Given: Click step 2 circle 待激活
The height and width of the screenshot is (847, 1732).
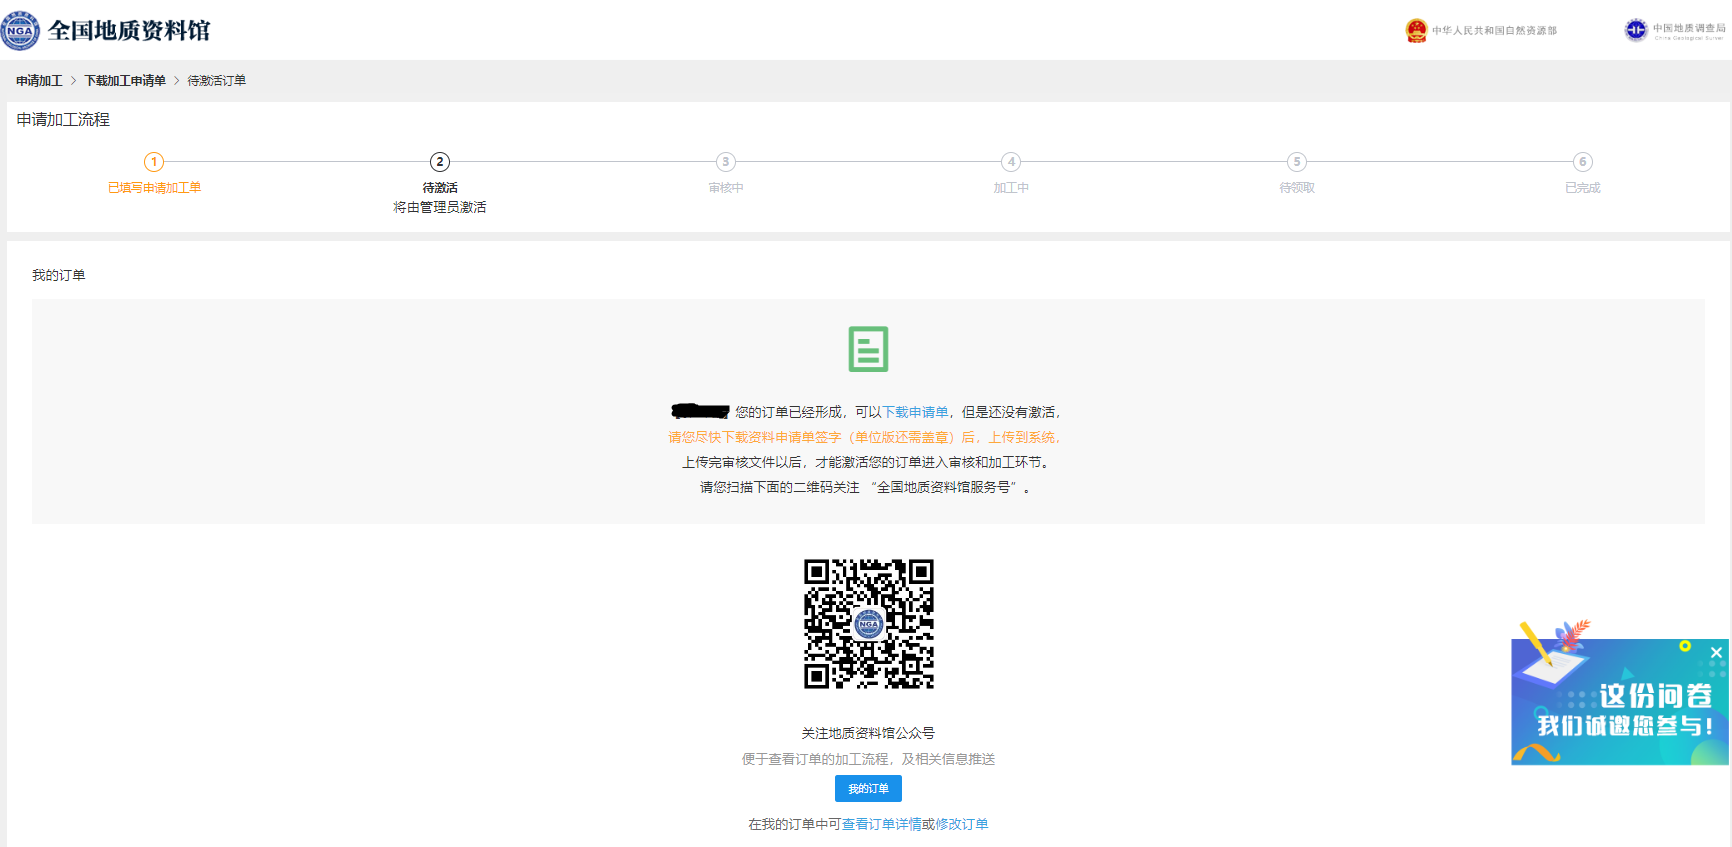Looking at the screenshot, I should click(x=440, y=162).
